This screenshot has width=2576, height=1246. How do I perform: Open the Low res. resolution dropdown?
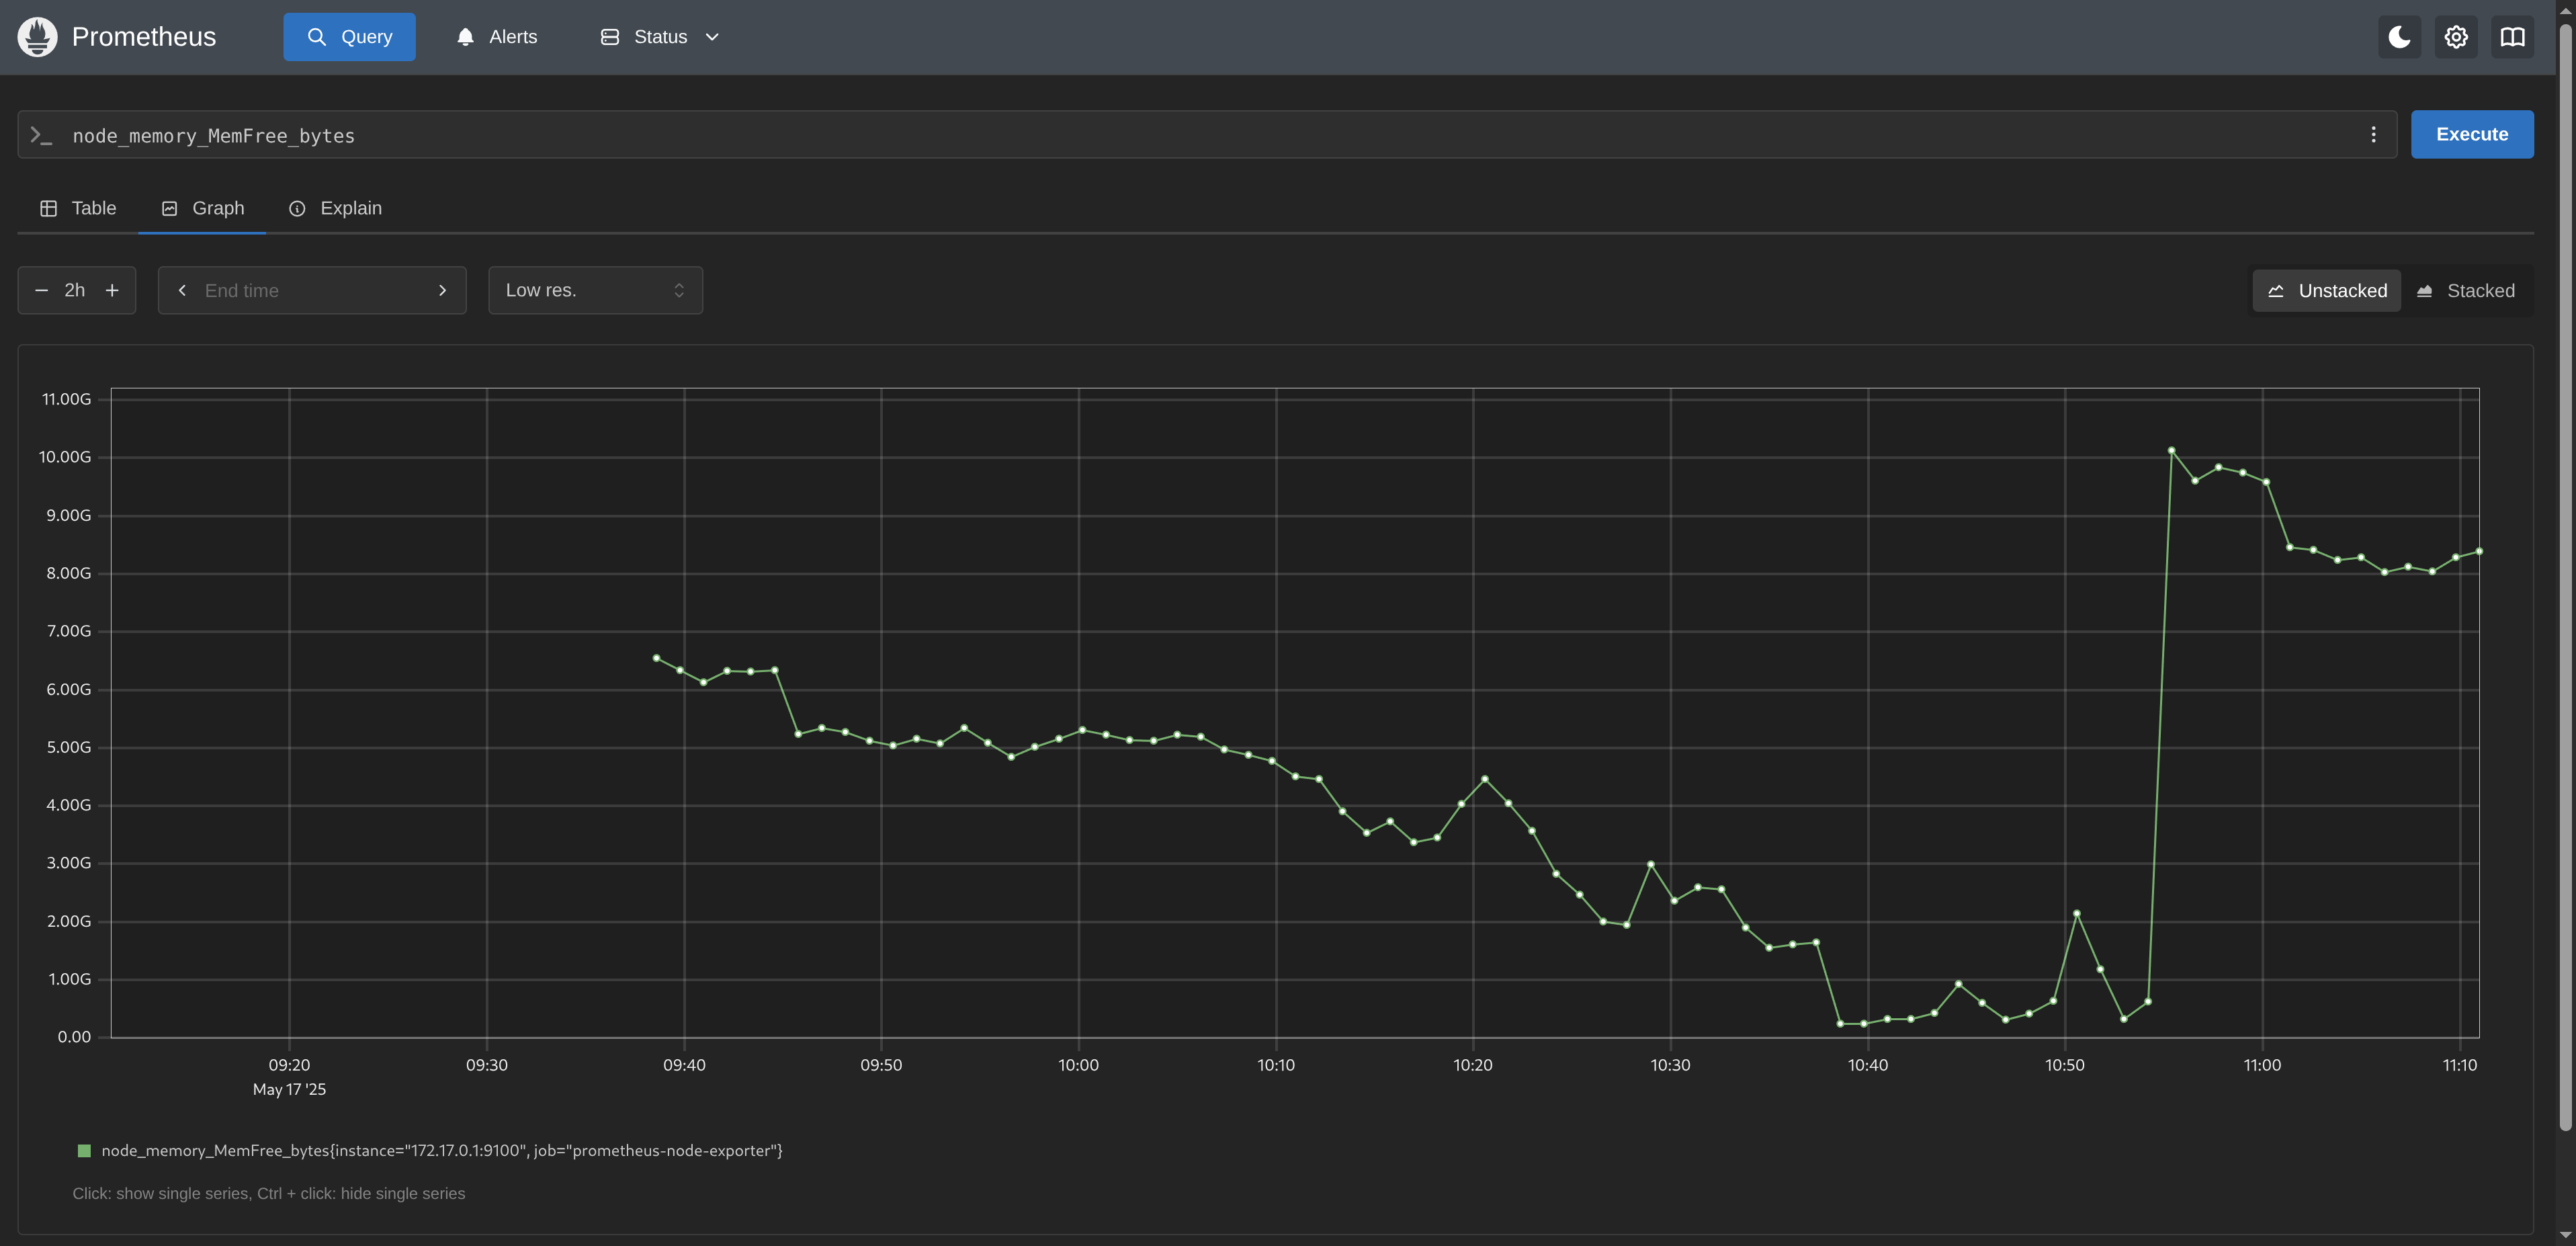pyautogui.click(x=595, y=290)
